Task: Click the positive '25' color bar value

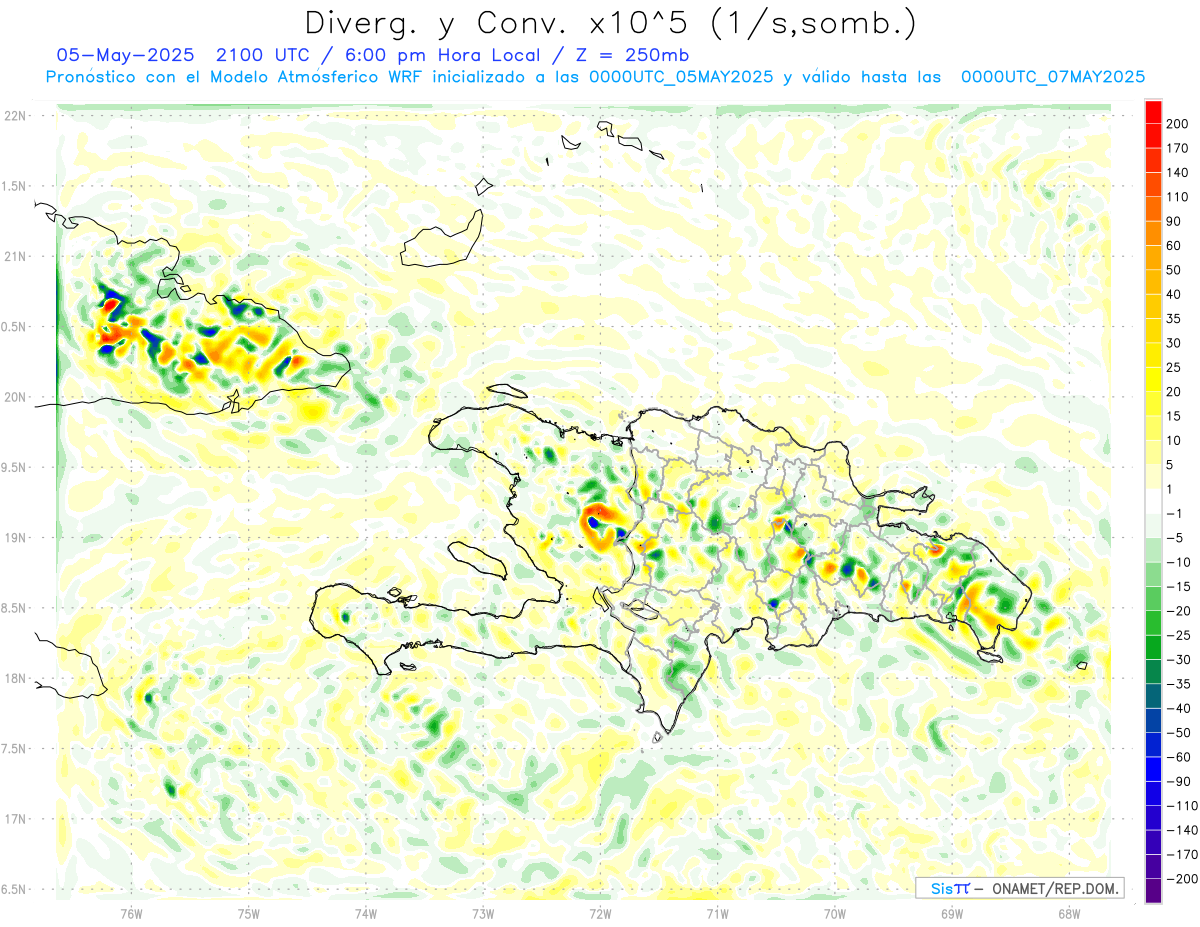Action: pos(1174,368)
